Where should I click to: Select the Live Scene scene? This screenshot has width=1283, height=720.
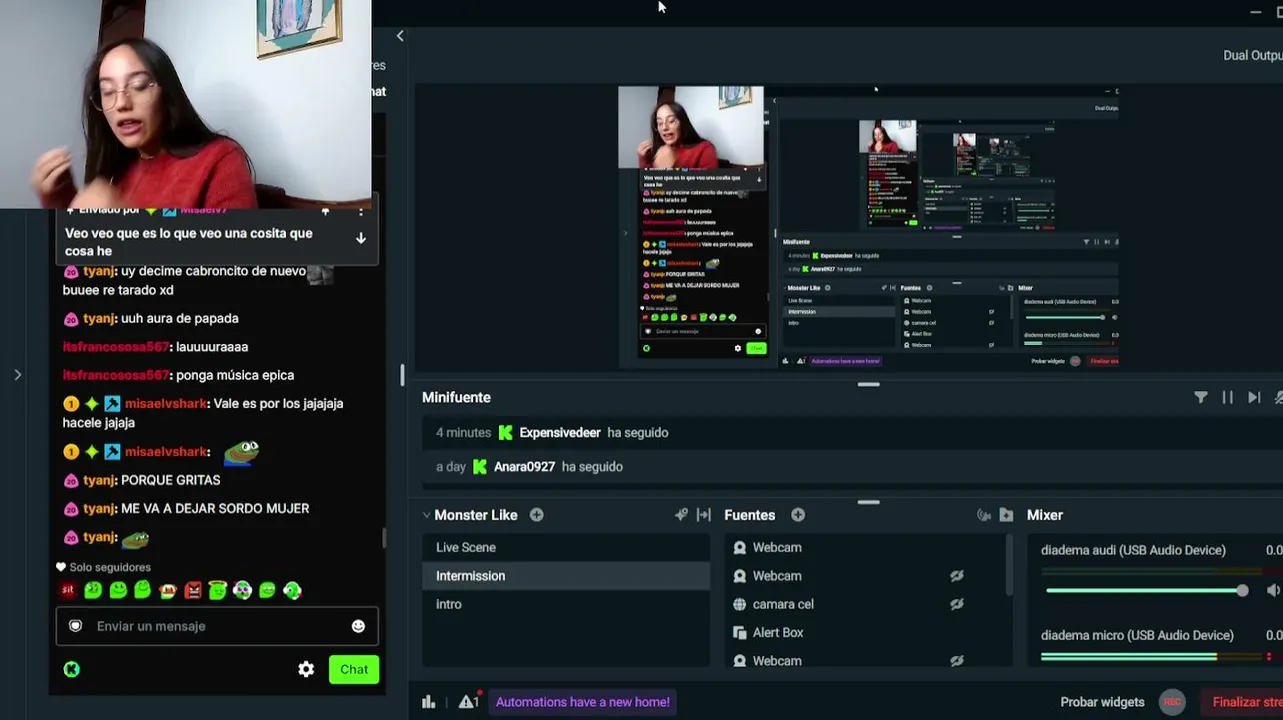tap(566, 547)
